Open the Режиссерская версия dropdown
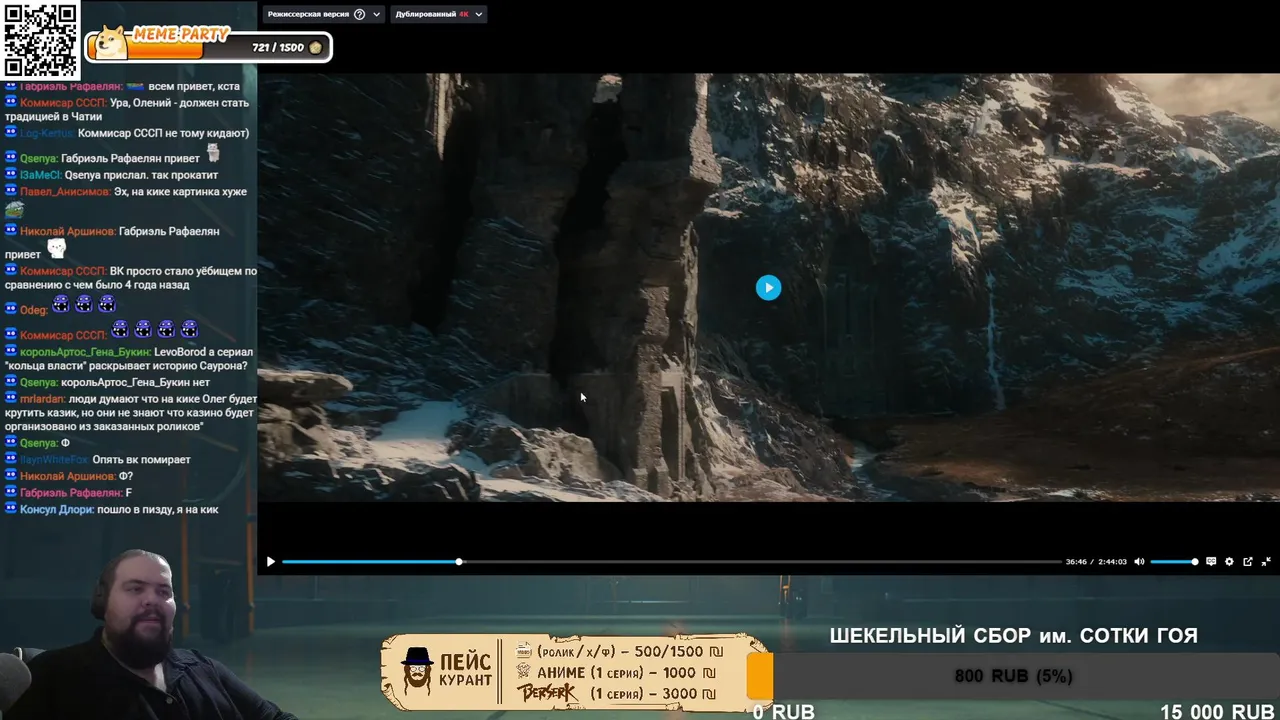Viewport: 1280px width, 720px height. pyautogui.click(x=324, y=15)
